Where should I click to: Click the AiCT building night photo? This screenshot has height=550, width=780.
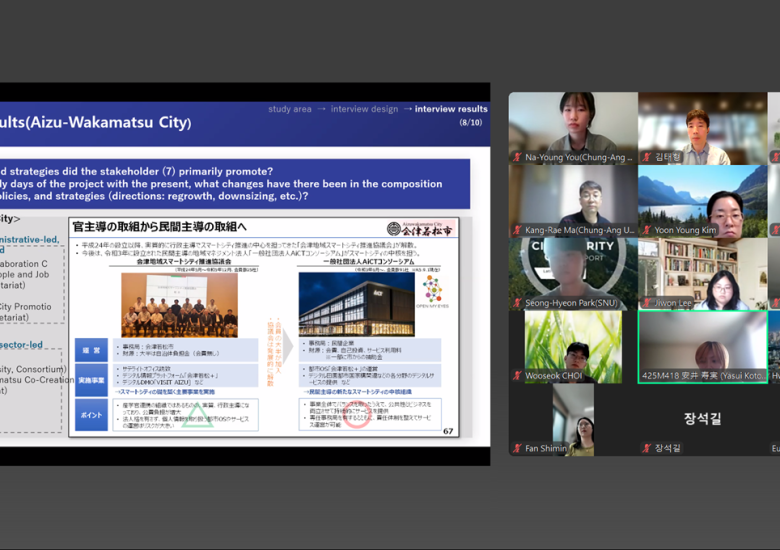pos(357,304)
